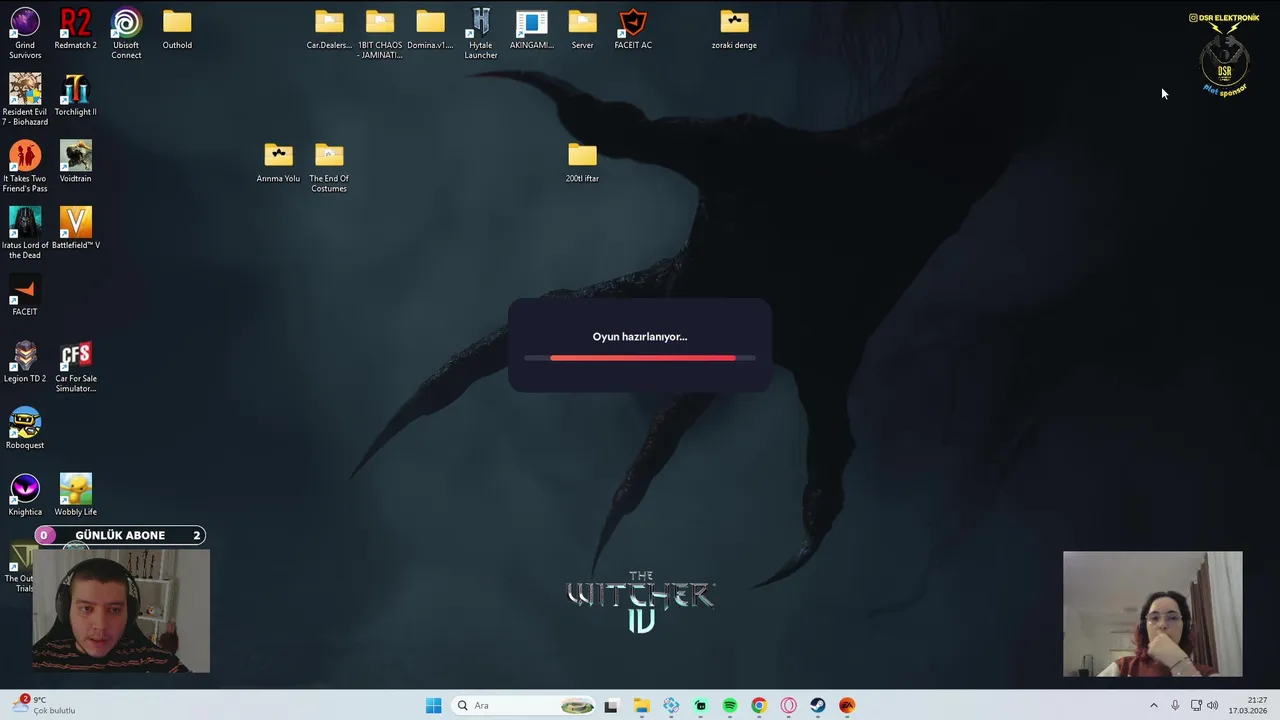
Task: Click the taskbar search box Ara
Action: [x=525, y=705]
